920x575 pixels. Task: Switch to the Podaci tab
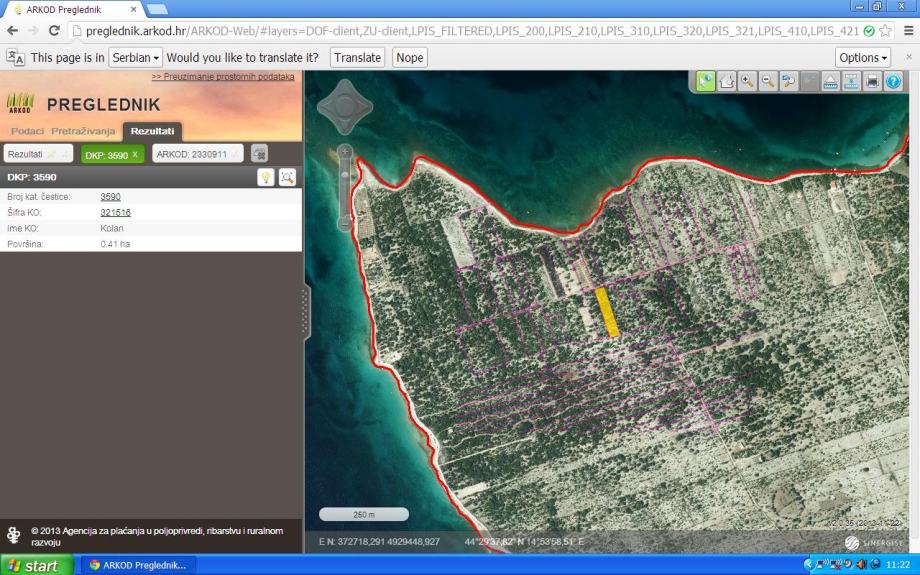pos(27,131)
